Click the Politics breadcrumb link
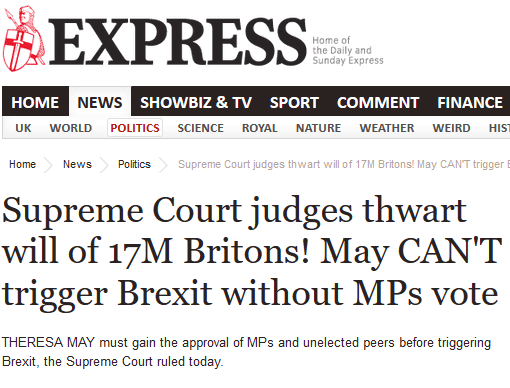The width and height of the screenshot is (510, 388). 134,164
